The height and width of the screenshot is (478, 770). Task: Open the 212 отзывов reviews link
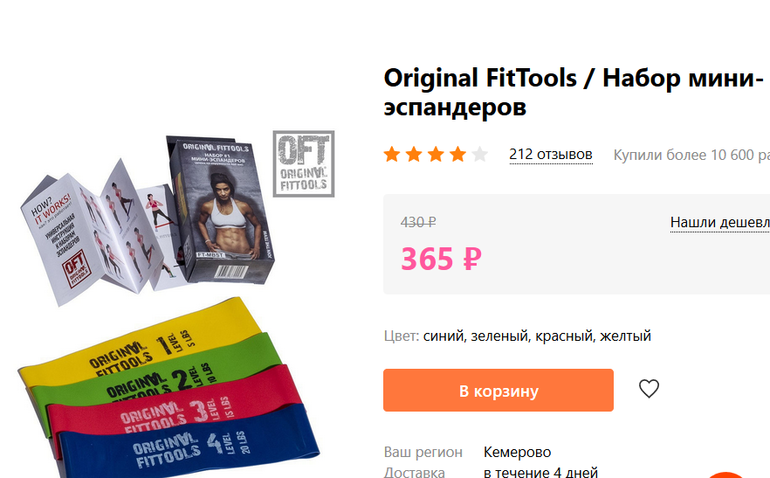tap(550, 155)
